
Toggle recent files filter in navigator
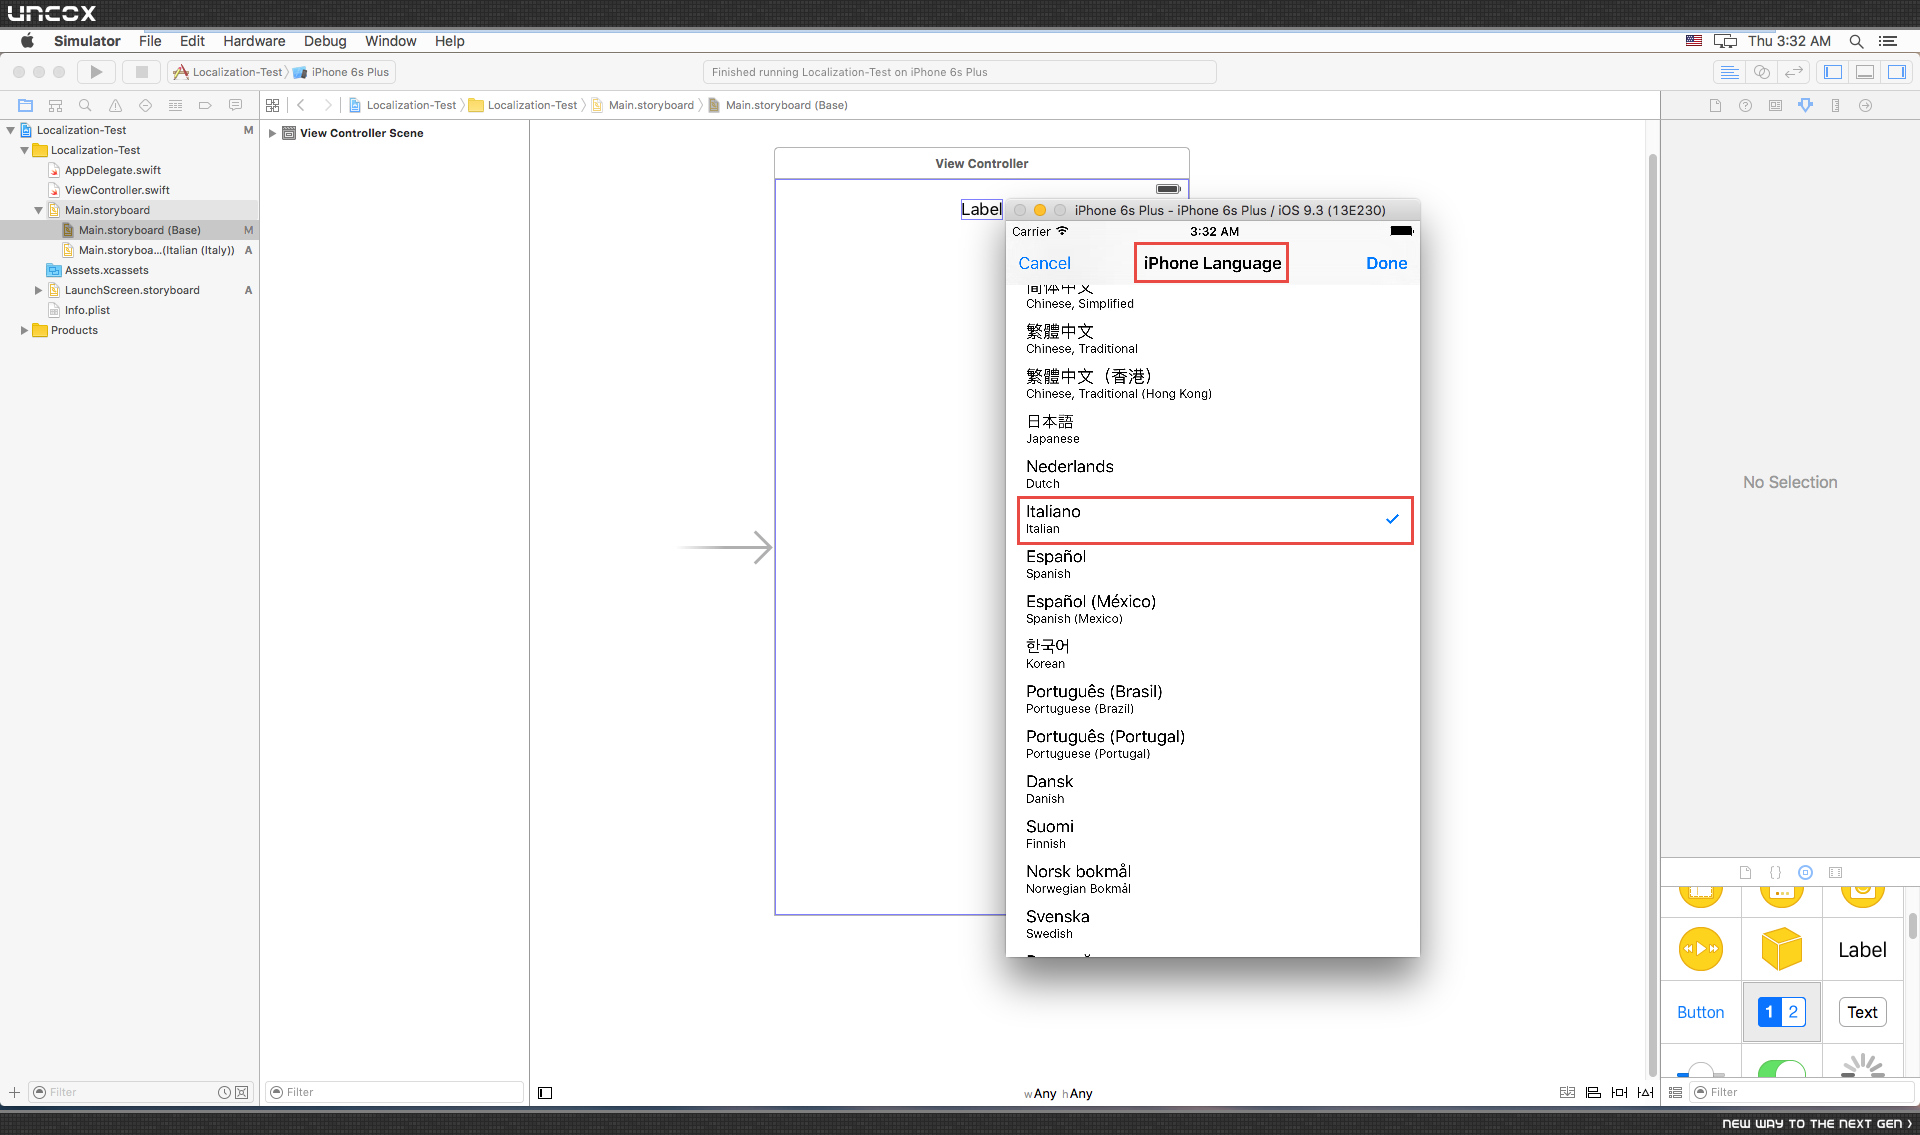click(x=225, y=1092)
